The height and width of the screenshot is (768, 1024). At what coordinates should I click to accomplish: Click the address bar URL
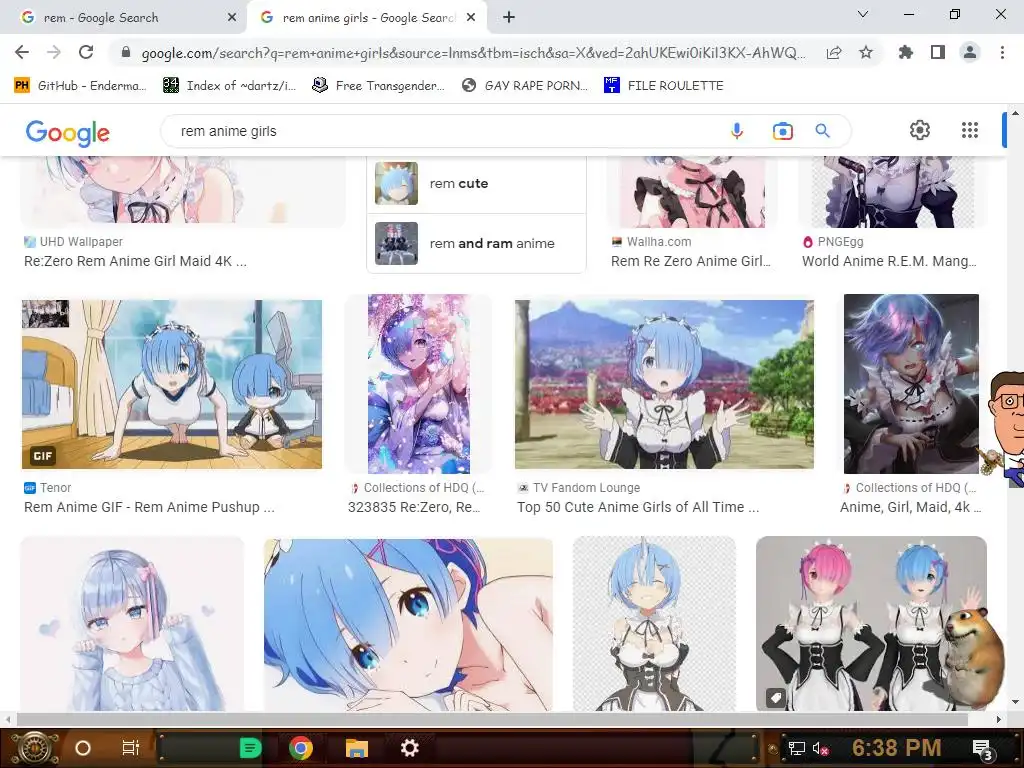point(473,53)
